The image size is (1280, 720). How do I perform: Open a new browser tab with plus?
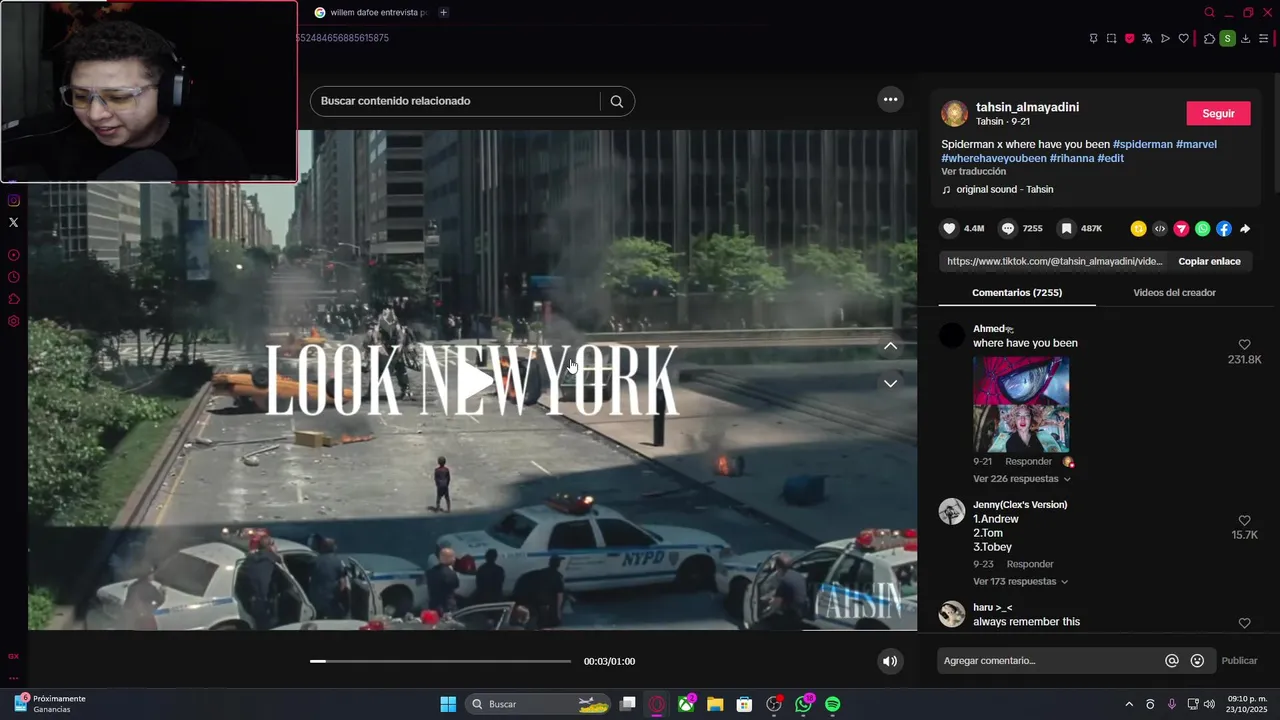(443, 12)
